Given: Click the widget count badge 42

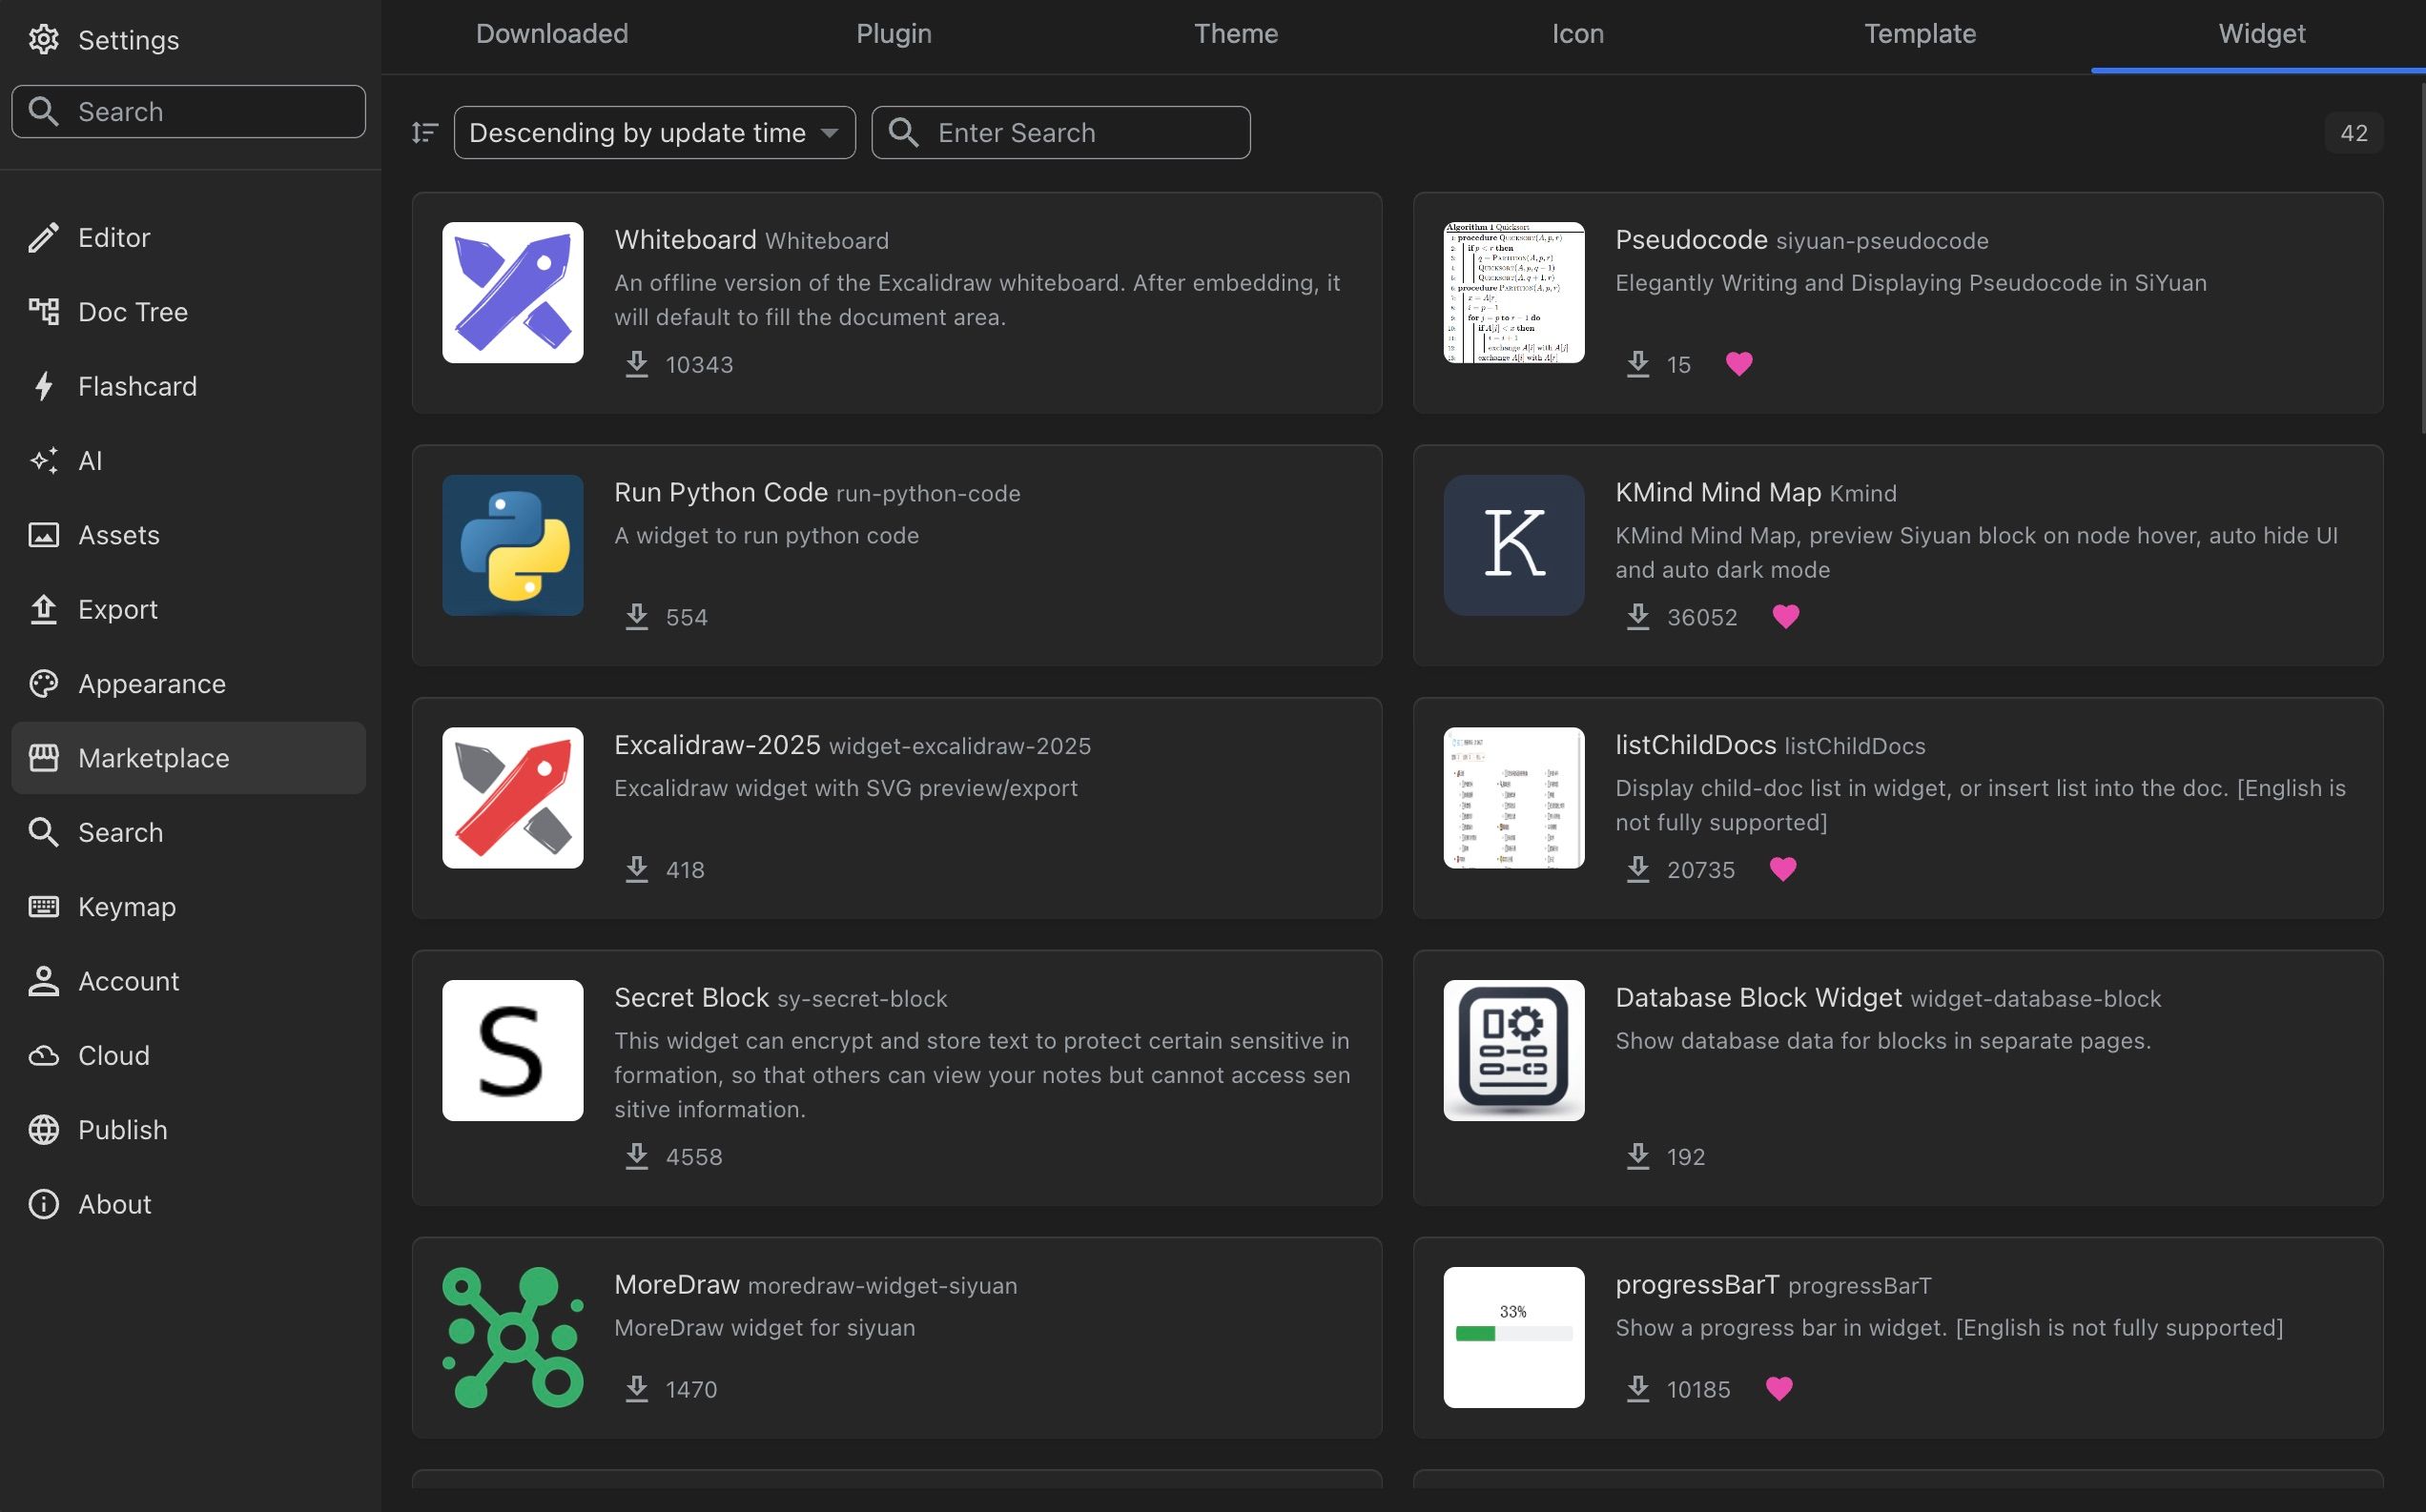Looking at the screenshot, I should (2354, 132).
